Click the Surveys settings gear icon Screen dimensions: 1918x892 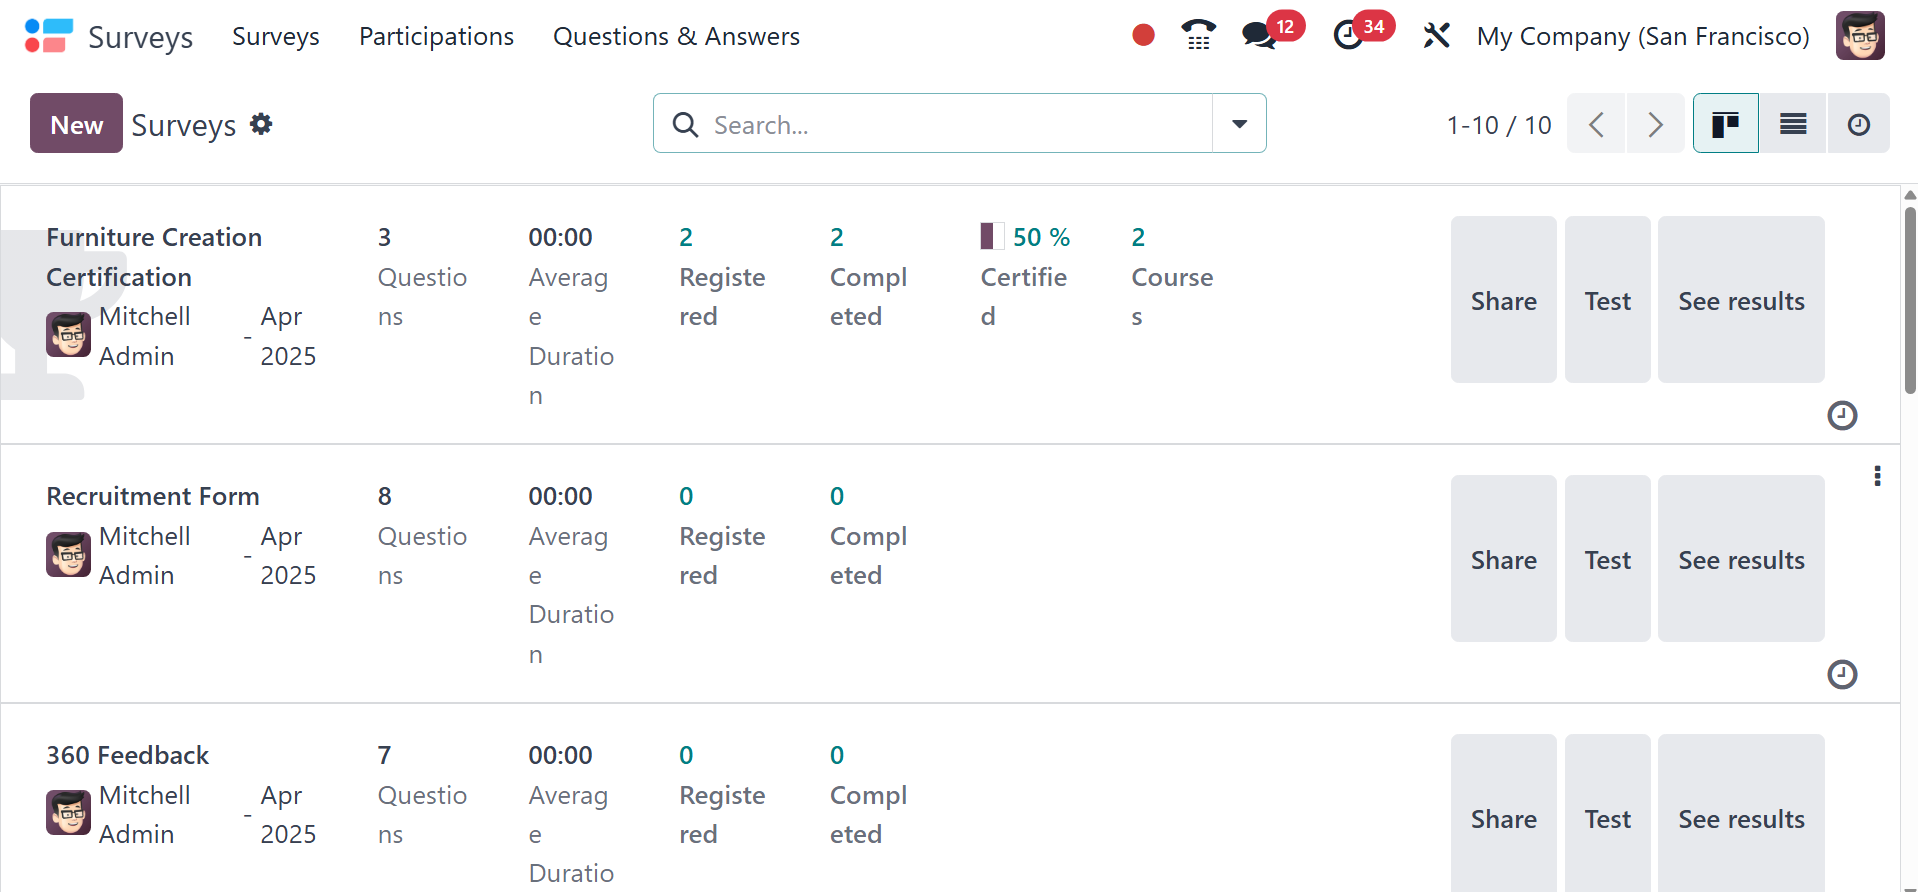tap(261, 124)
